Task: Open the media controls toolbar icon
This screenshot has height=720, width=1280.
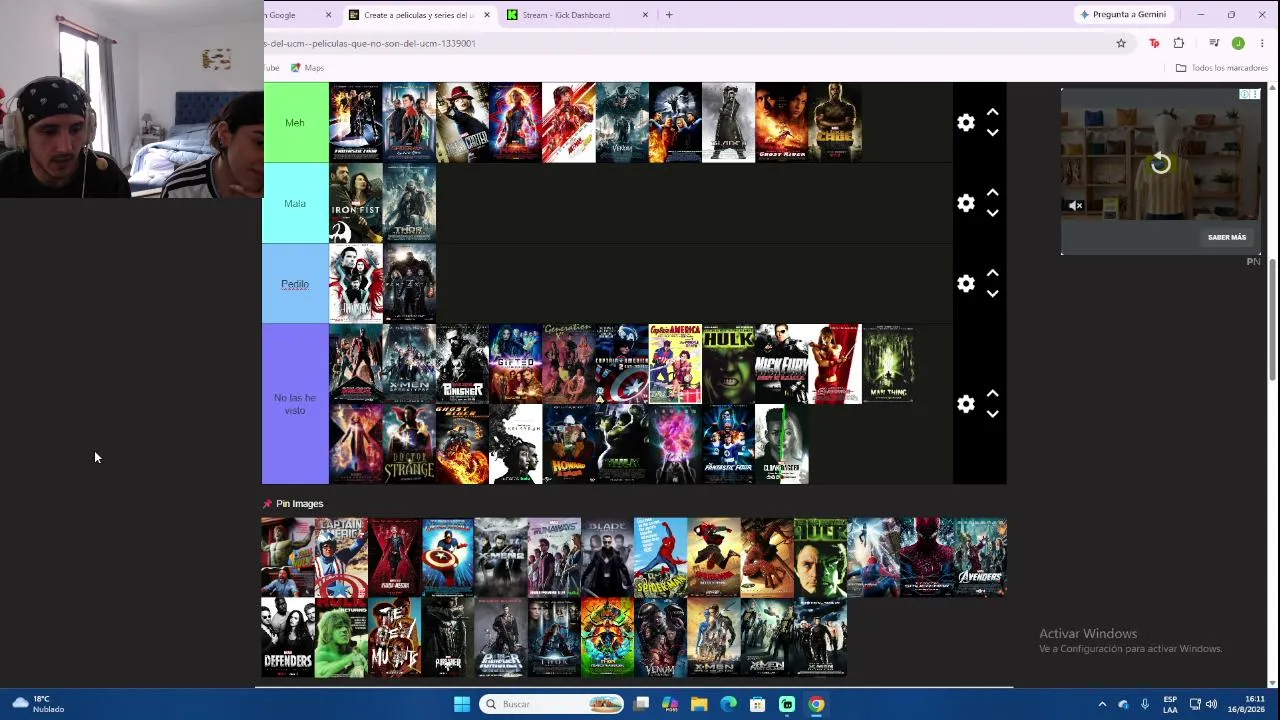Action: point(1214,43)
